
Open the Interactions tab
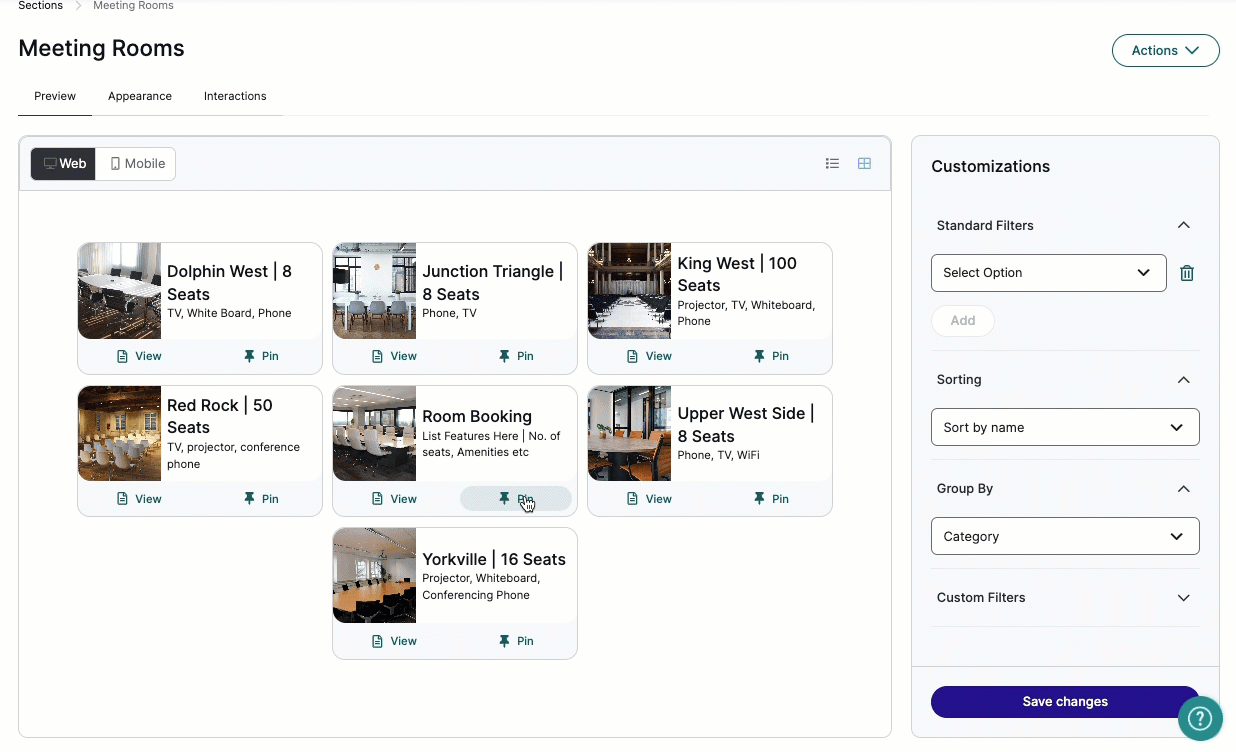tap(235, 96)
